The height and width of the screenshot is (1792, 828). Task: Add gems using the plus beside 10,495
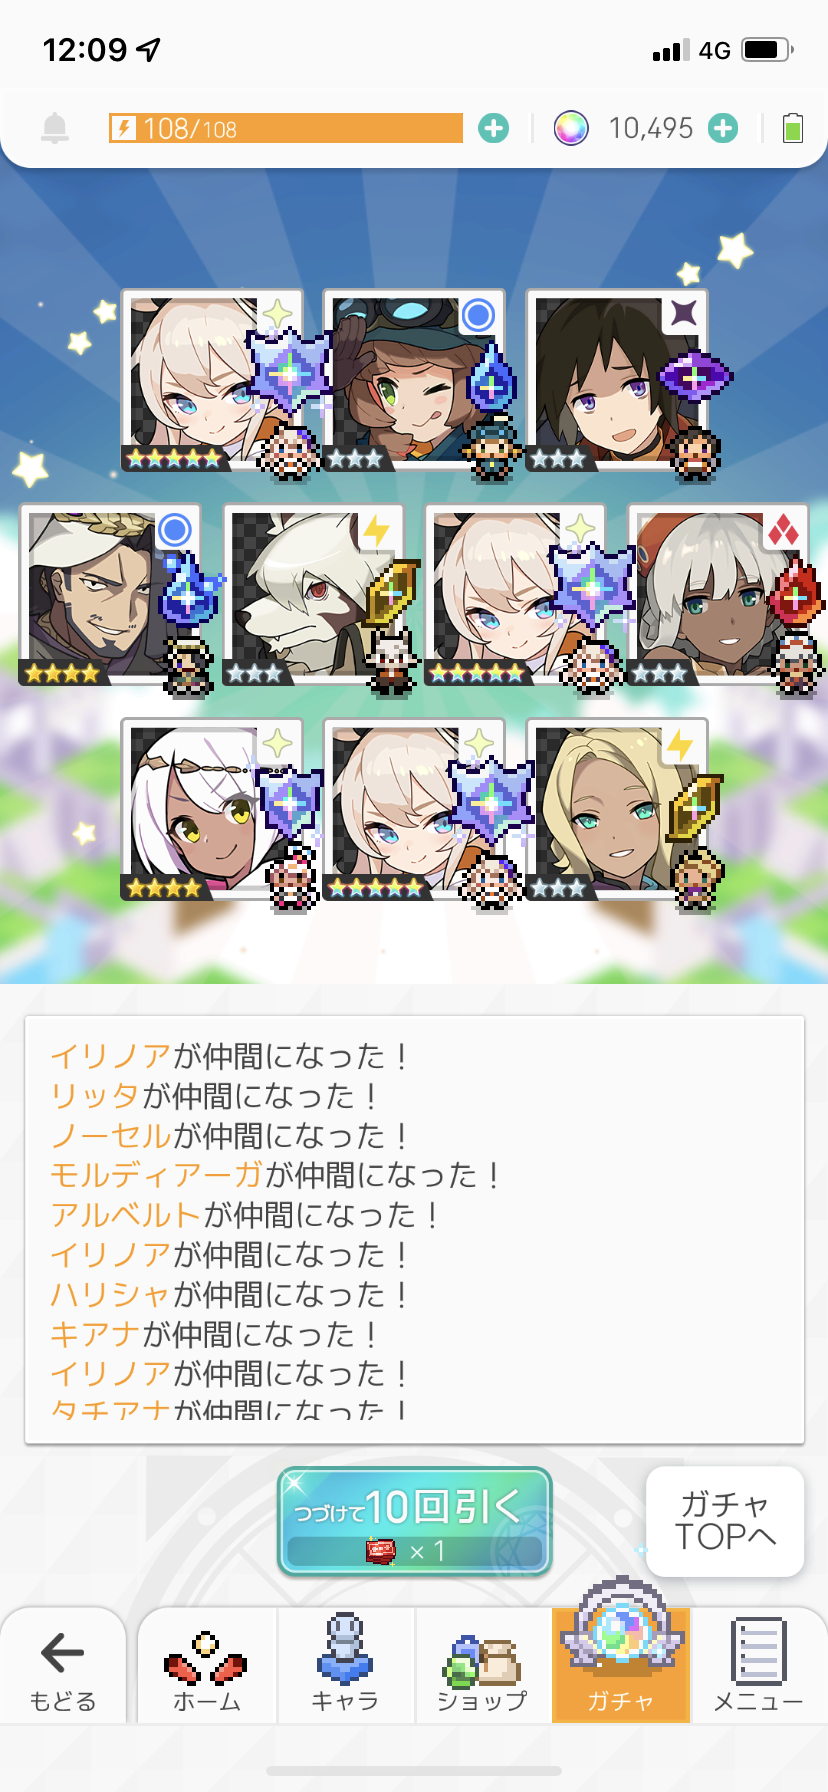click(723, 128)
